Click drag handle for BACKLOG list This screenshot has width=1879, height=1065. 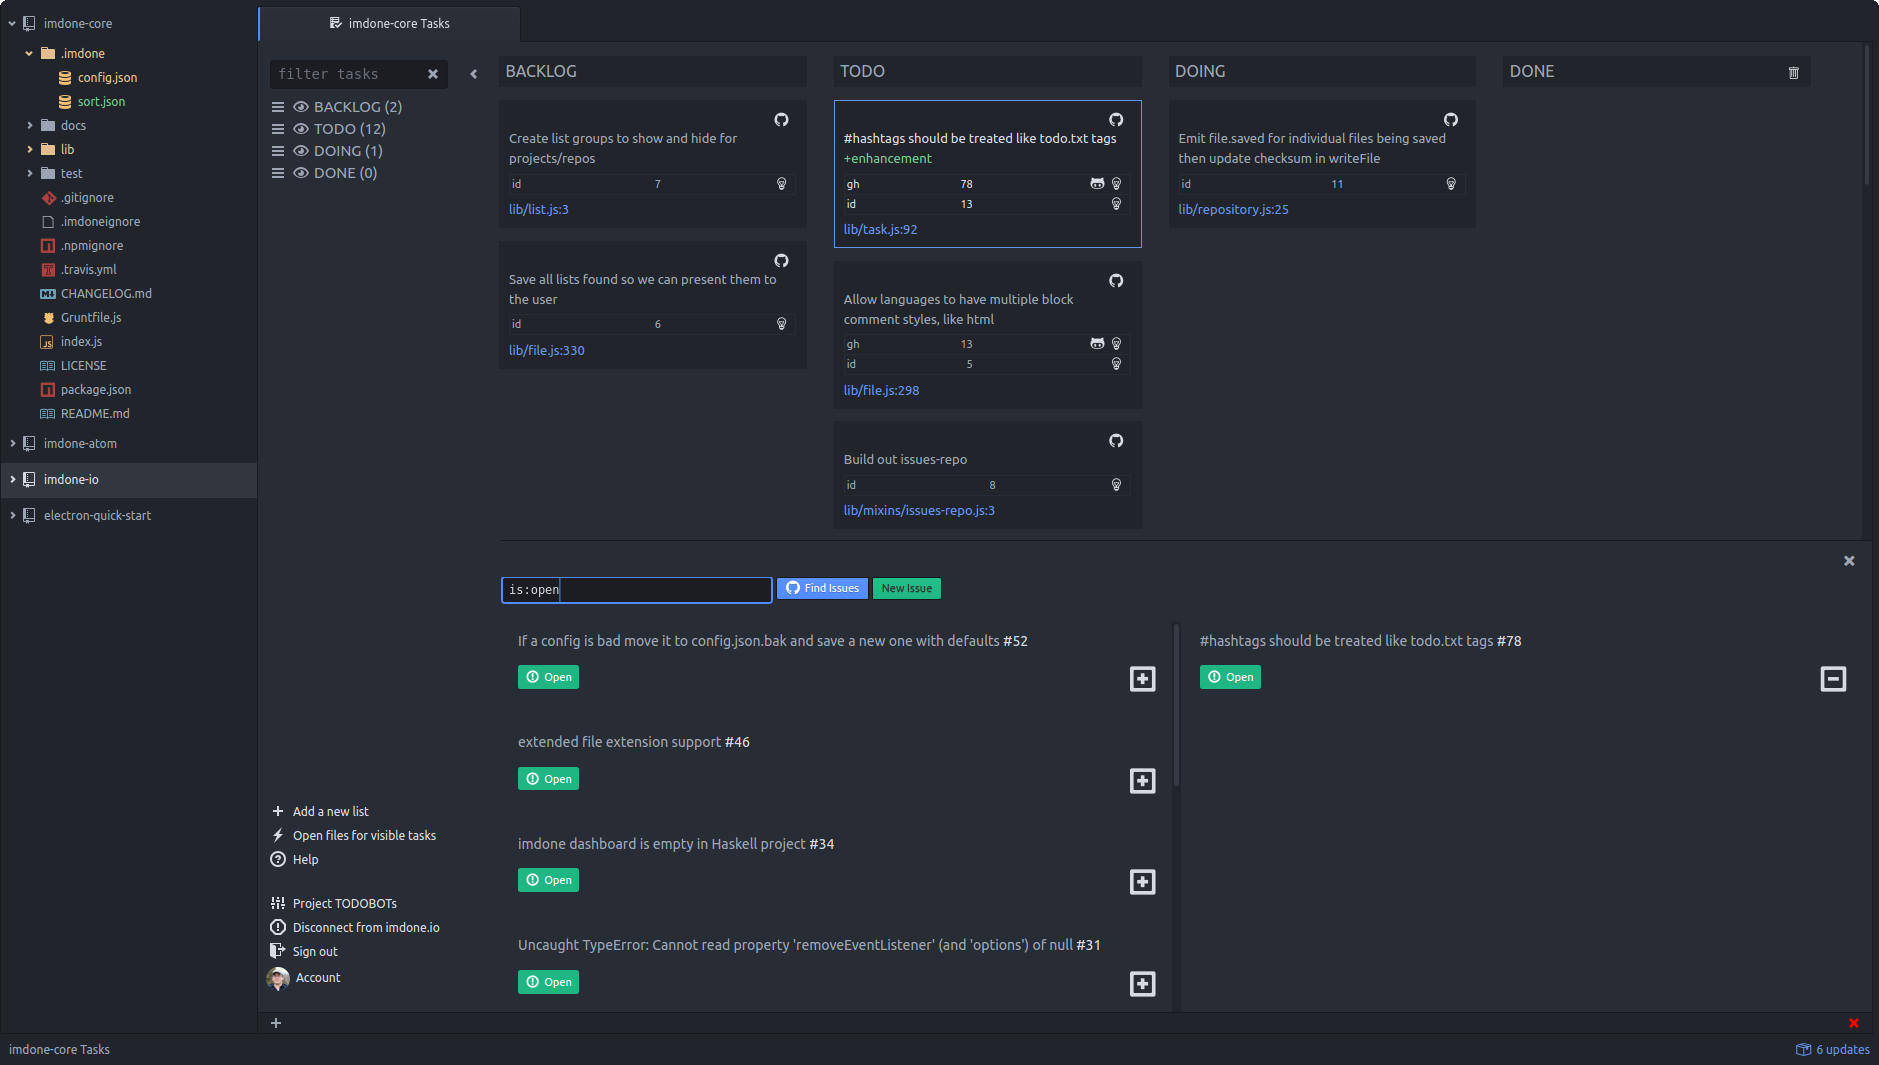click(278, 107)
